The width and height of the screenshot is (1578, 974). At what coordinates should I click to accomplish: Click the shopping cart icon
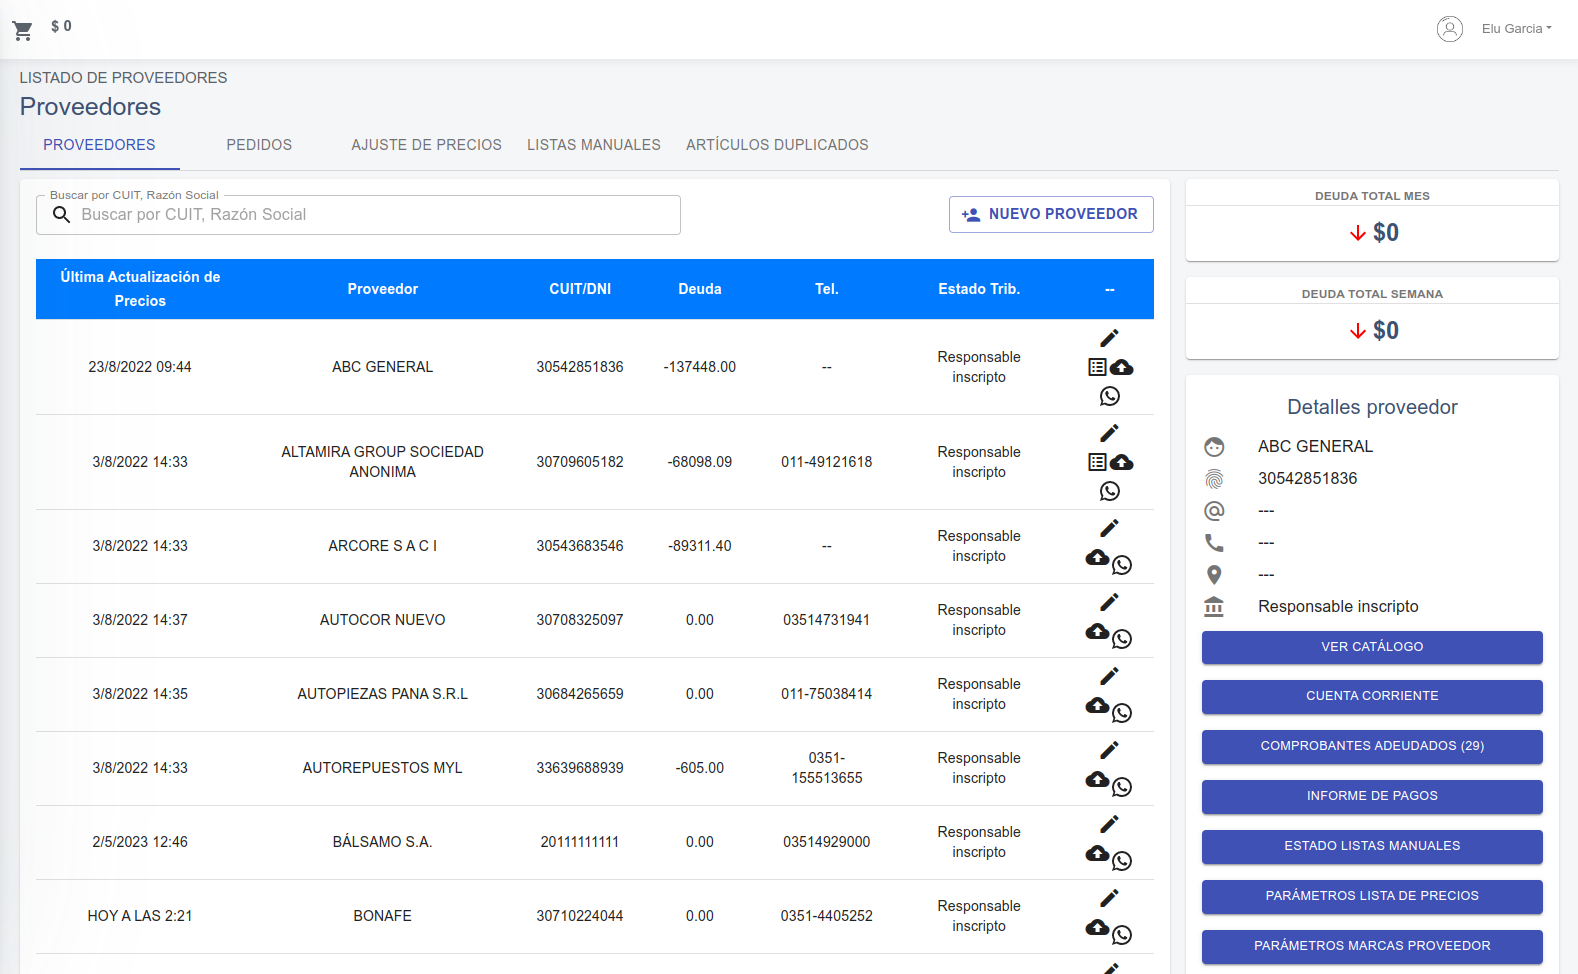coord(23,31)
